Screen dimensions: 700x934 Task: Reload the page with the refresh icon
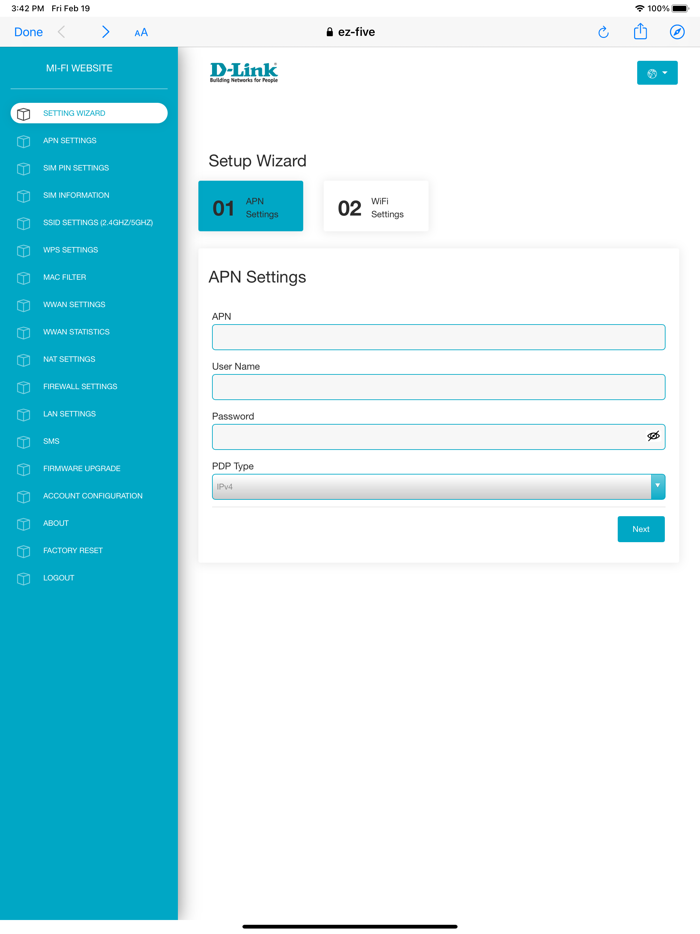603,32
